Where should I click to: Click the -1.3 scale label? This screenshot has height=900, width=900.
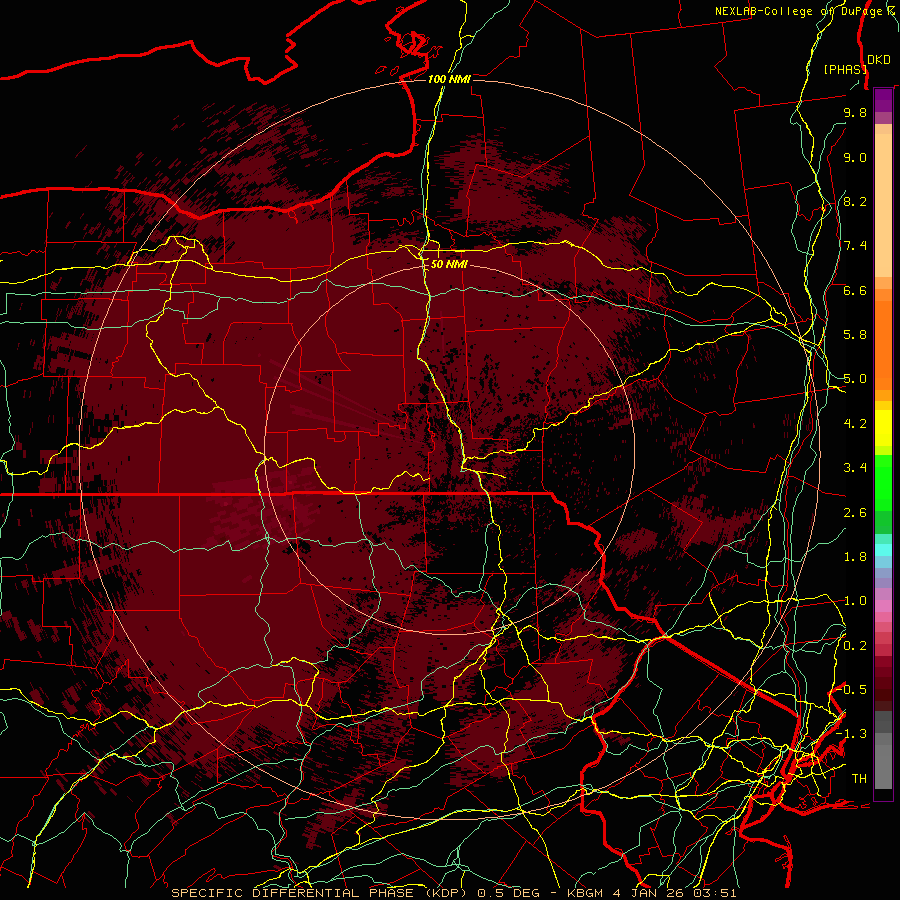[x=852, y=734]
